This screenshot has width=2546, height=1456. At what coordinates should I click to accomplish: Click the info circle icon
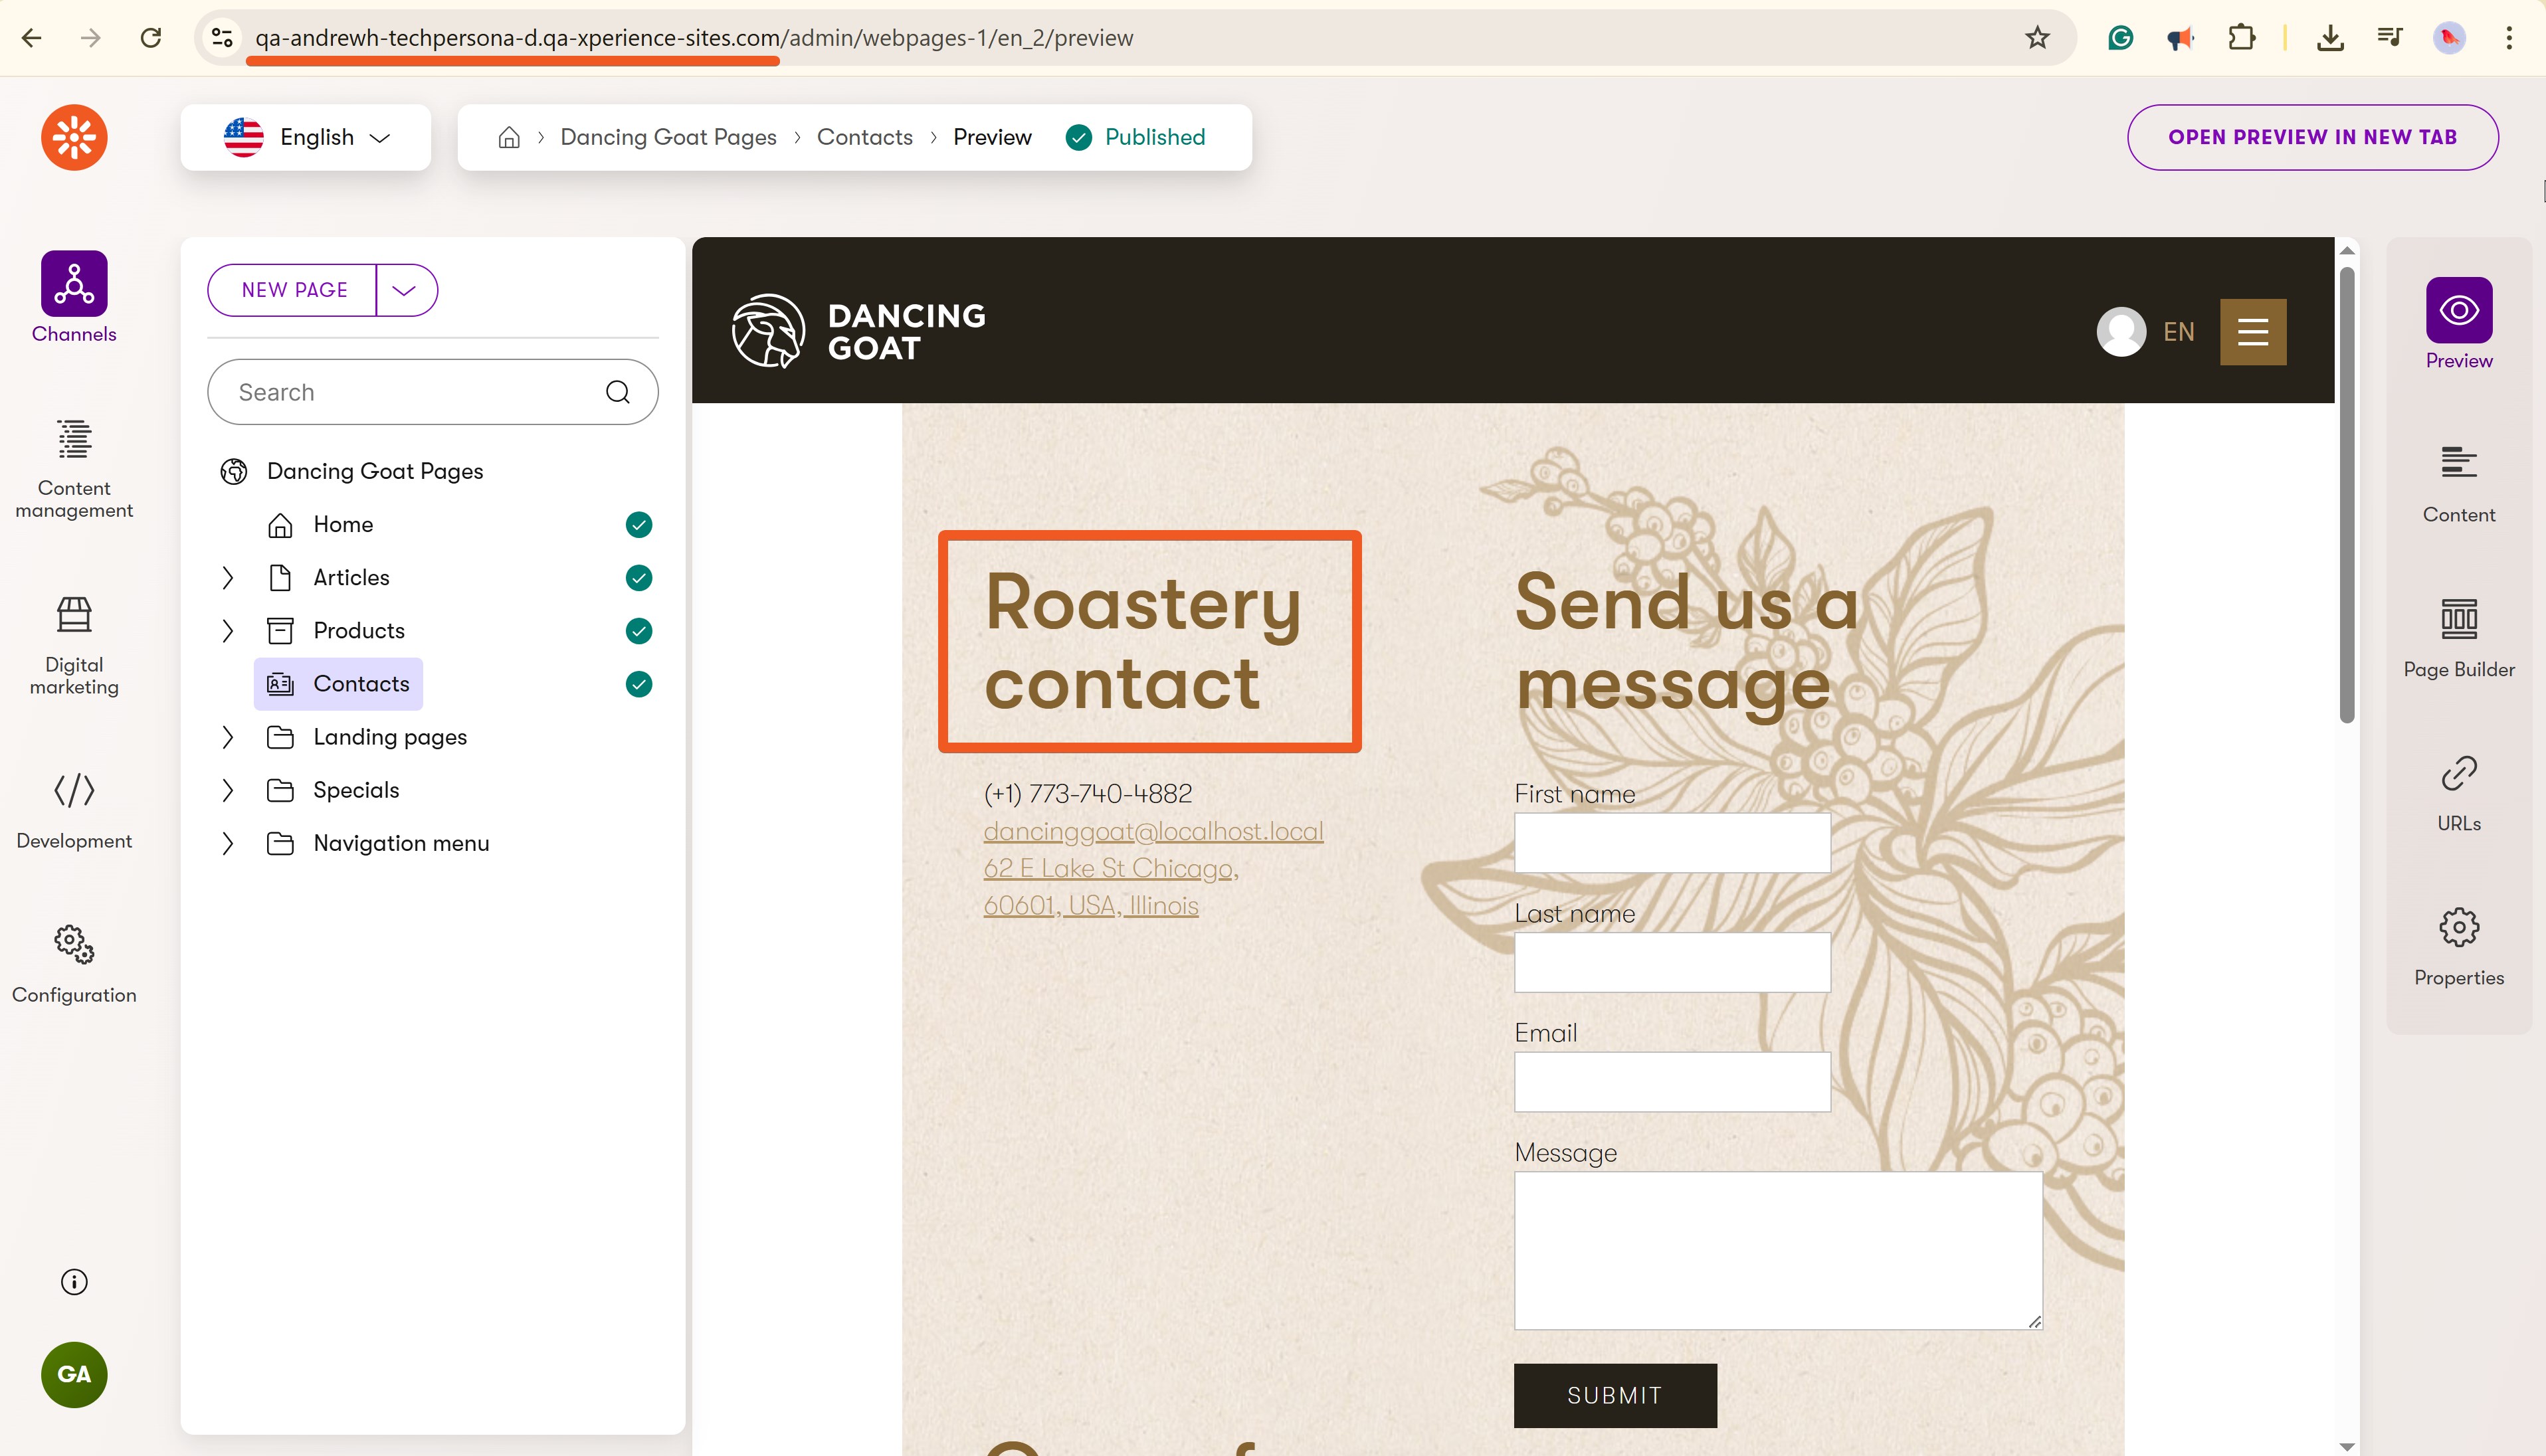(x=74, y=1282)
